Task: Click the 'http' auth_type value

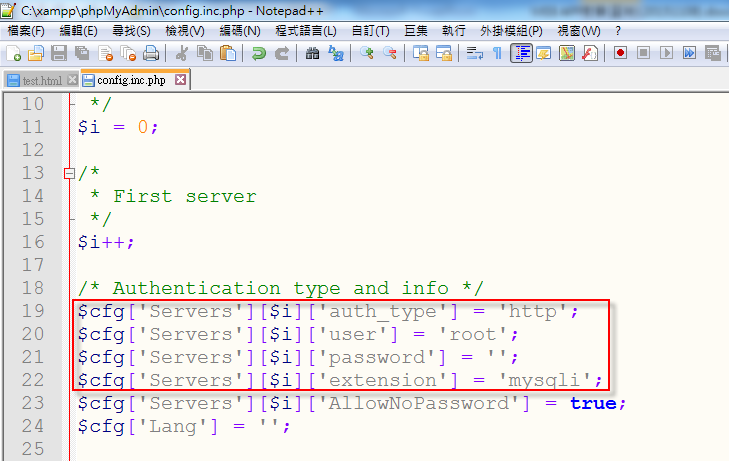Action: coord(532,311)
